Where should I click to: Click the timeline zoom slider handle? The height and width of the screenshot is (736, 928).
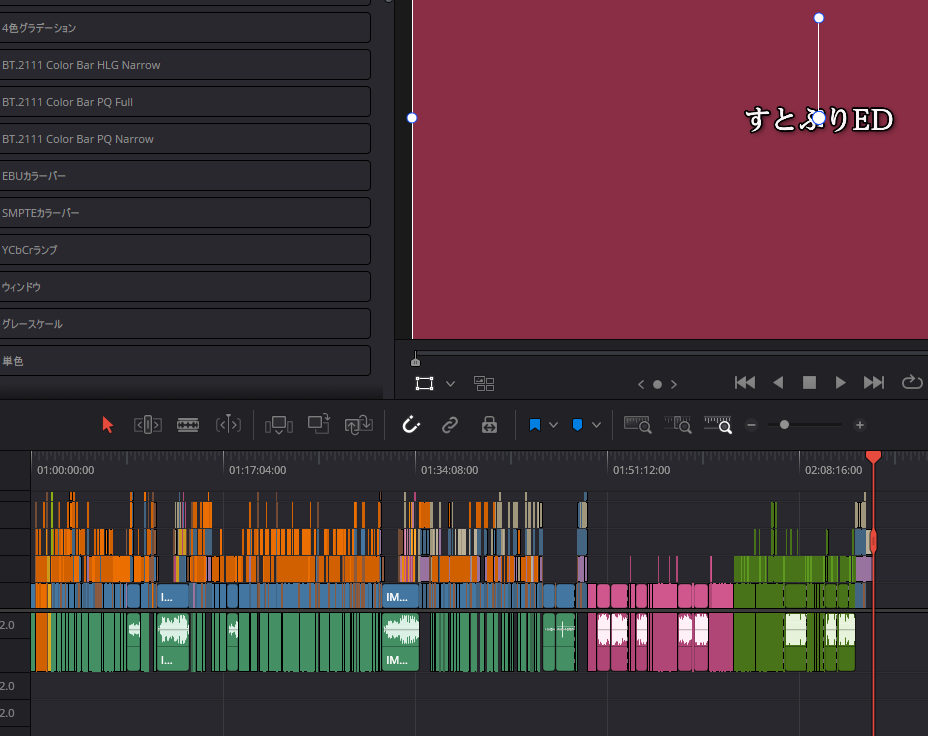click(x=784, y=425)
